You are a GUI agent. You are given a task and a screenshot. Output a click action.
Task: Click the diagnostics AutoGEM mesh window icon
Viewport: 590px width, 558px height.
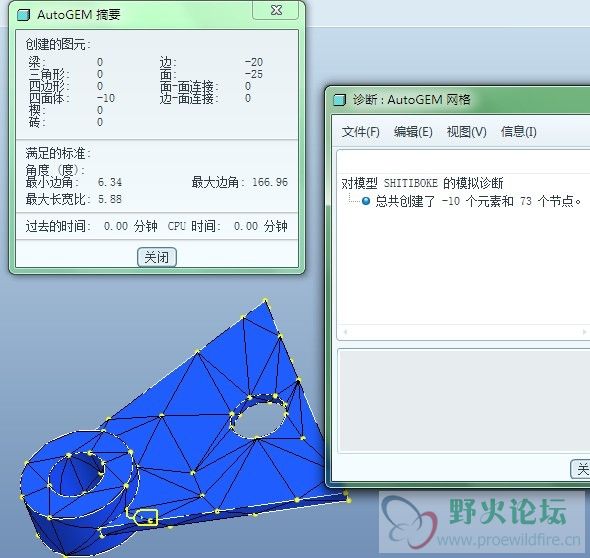tap(339, 100)
